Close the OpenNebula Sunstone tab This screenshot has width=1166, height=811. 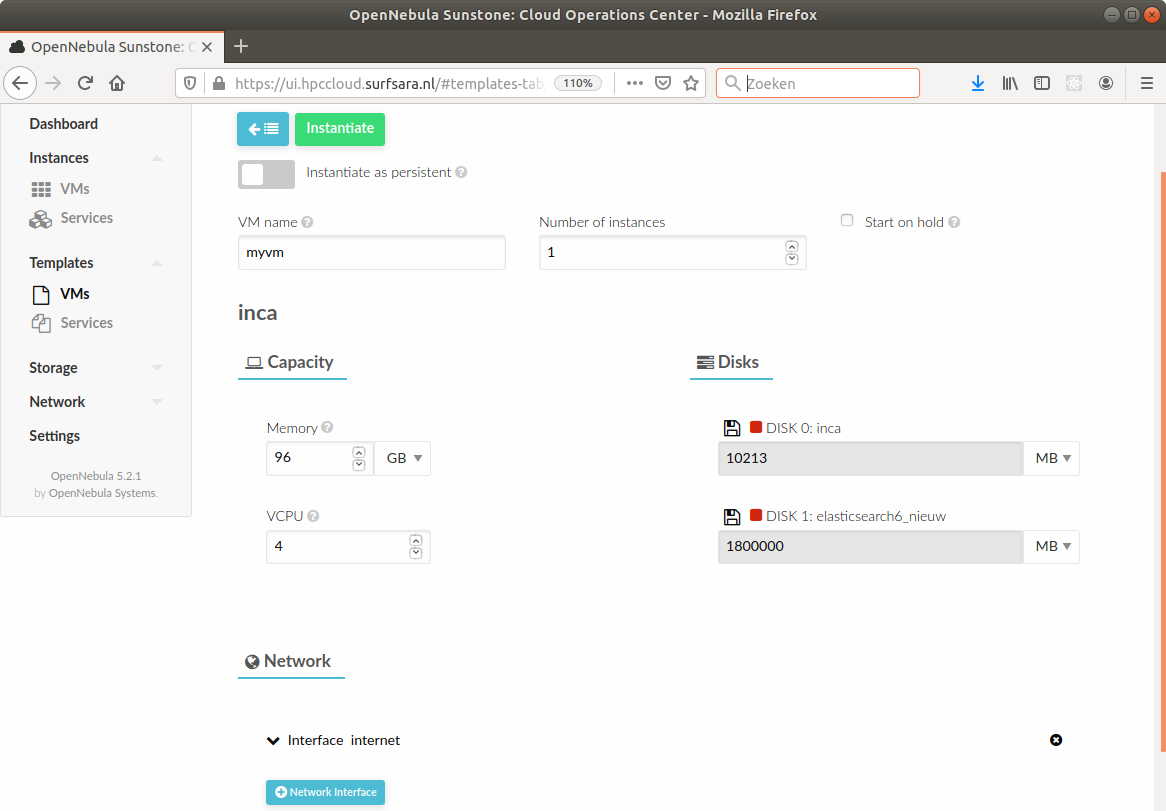pyautogui.click(x=207, y=47)
